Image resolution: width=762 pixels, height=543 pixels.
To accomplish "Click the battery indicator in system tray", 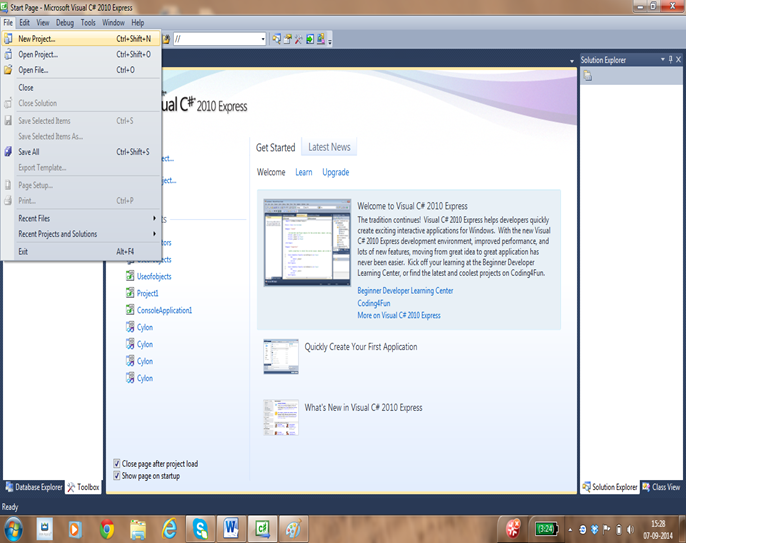I will (x=546, y=529).
